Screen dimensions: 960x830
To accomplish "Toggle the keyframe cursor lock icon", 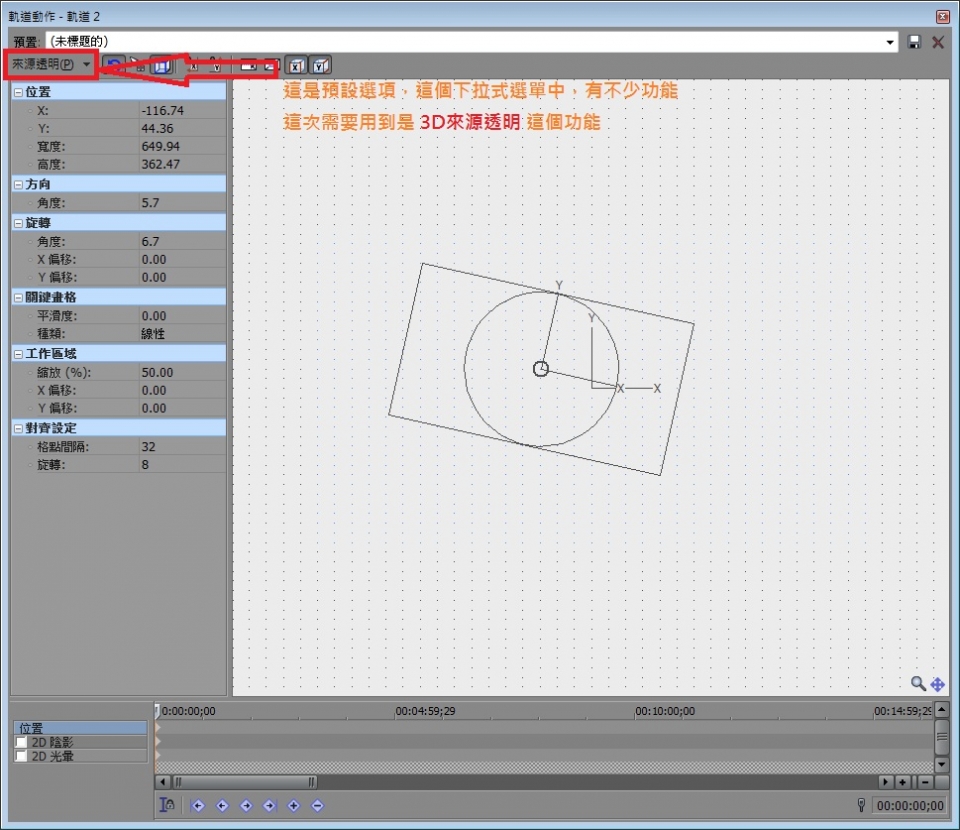I will [x=168, y=805].
